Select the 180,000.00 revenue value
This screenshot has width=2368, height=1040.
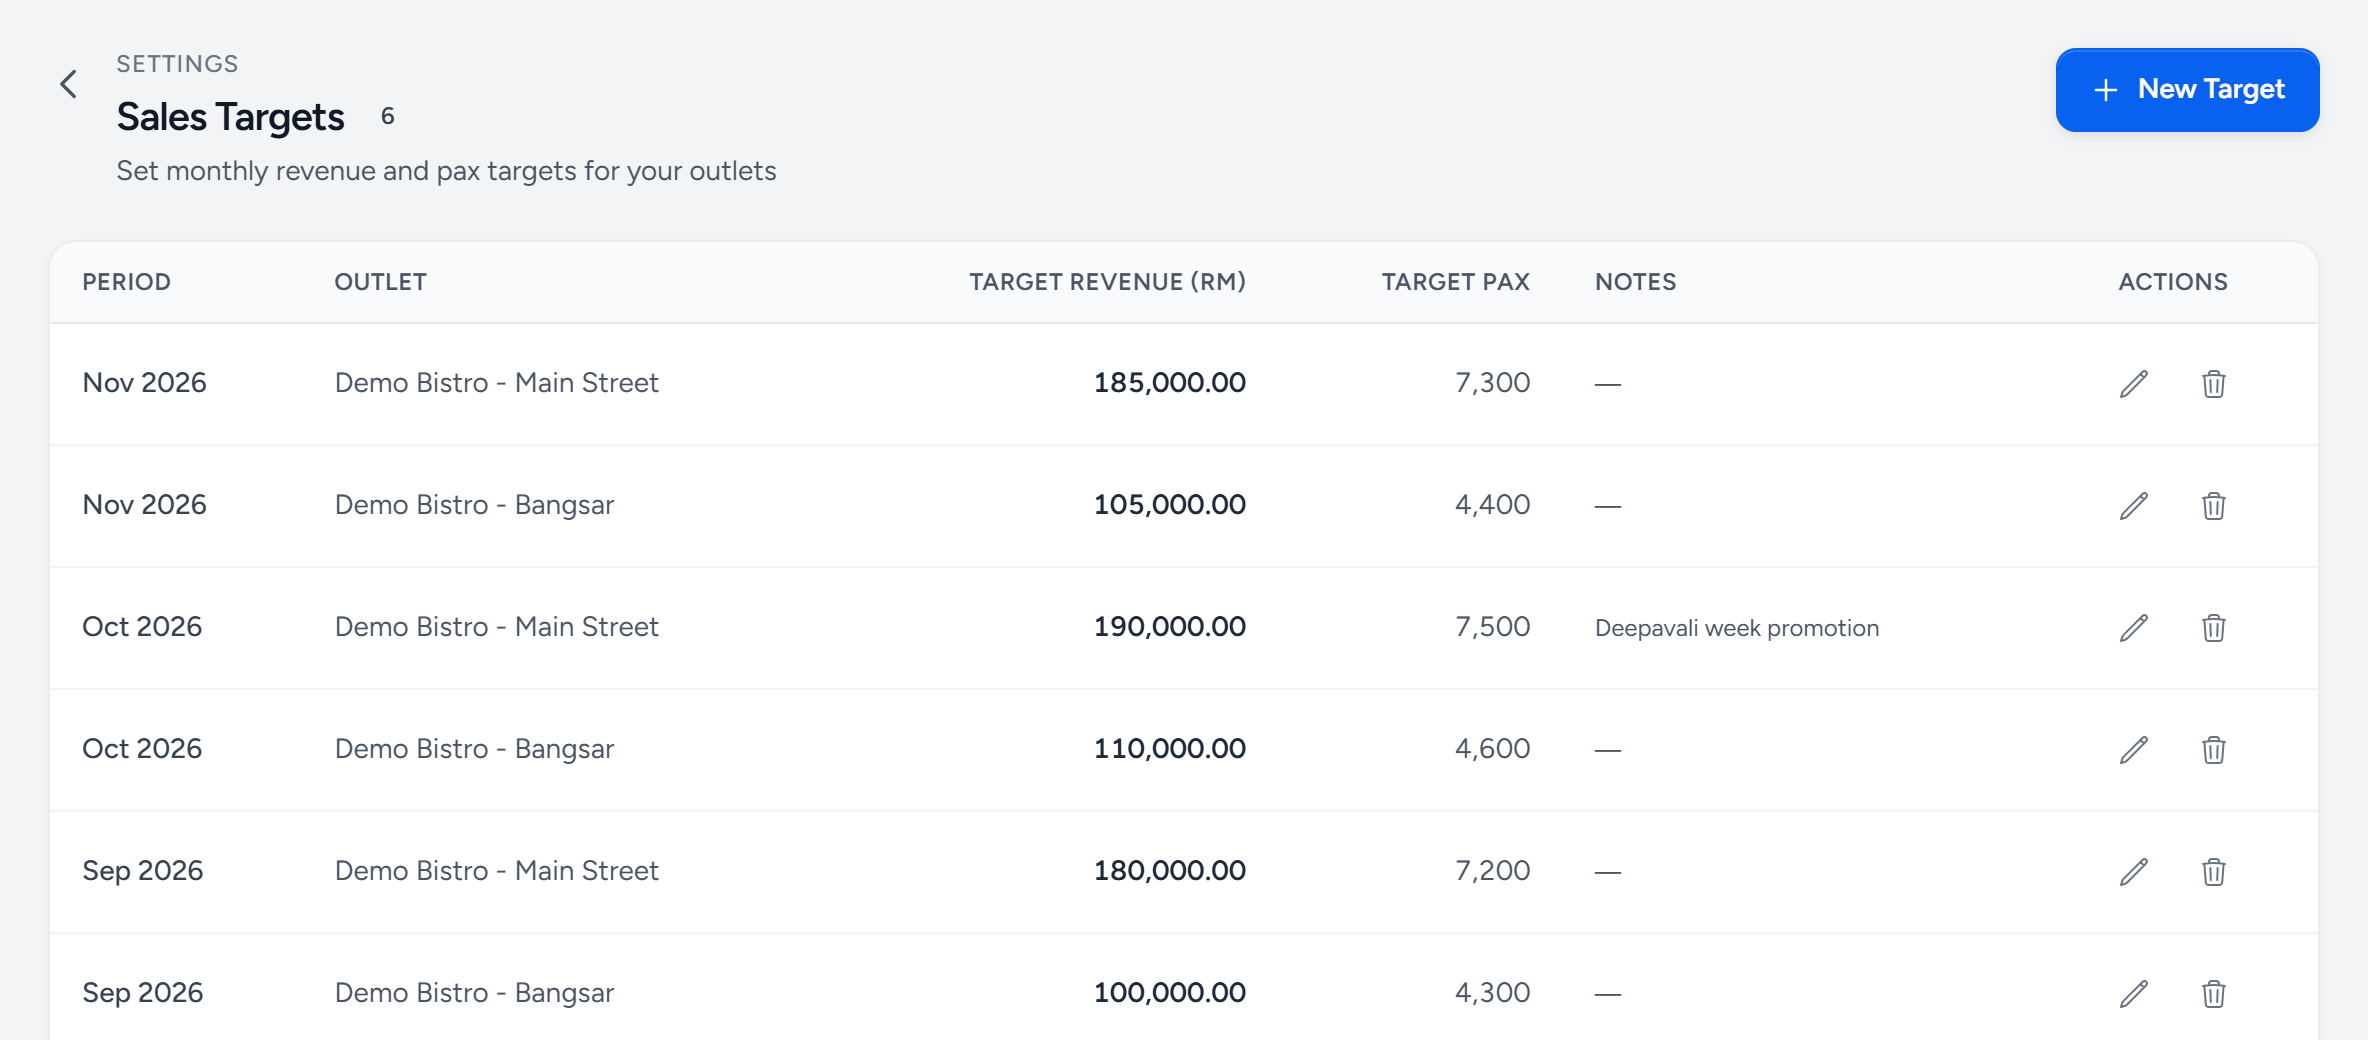click(1169, 871)
